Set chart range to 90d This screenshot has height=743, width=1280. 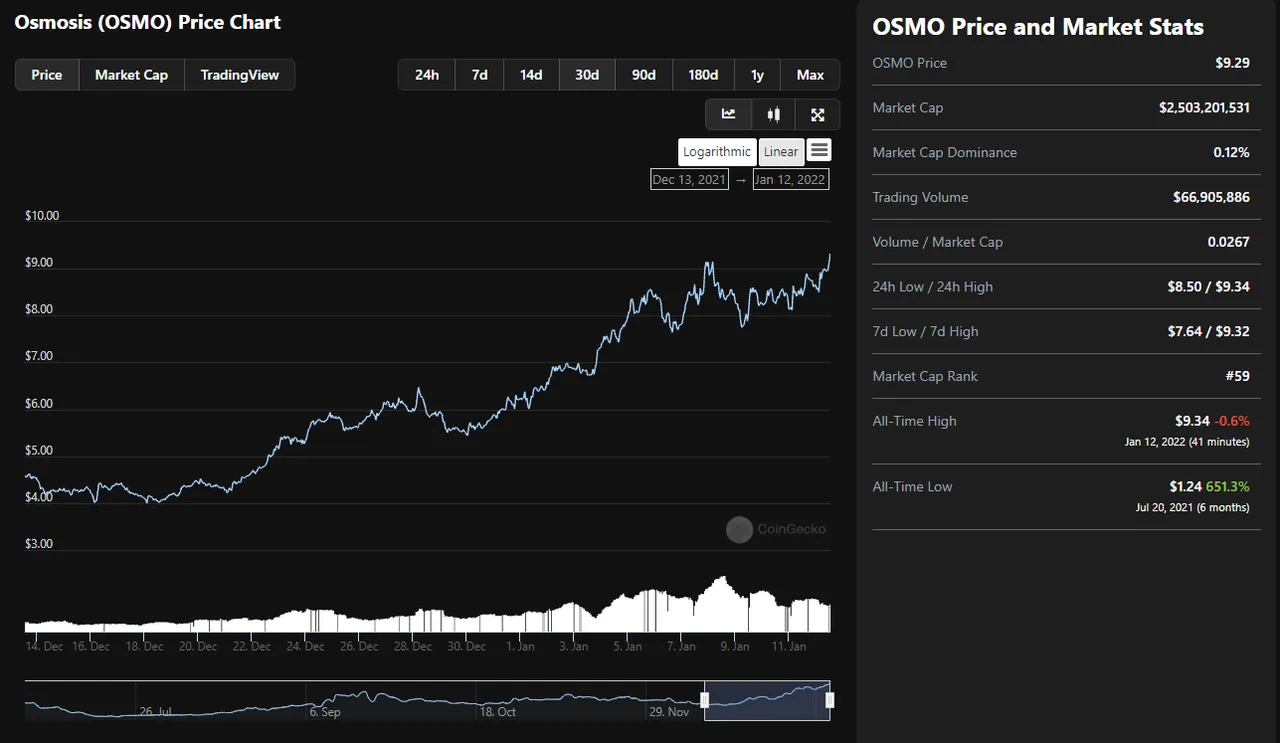pos(644,75)
